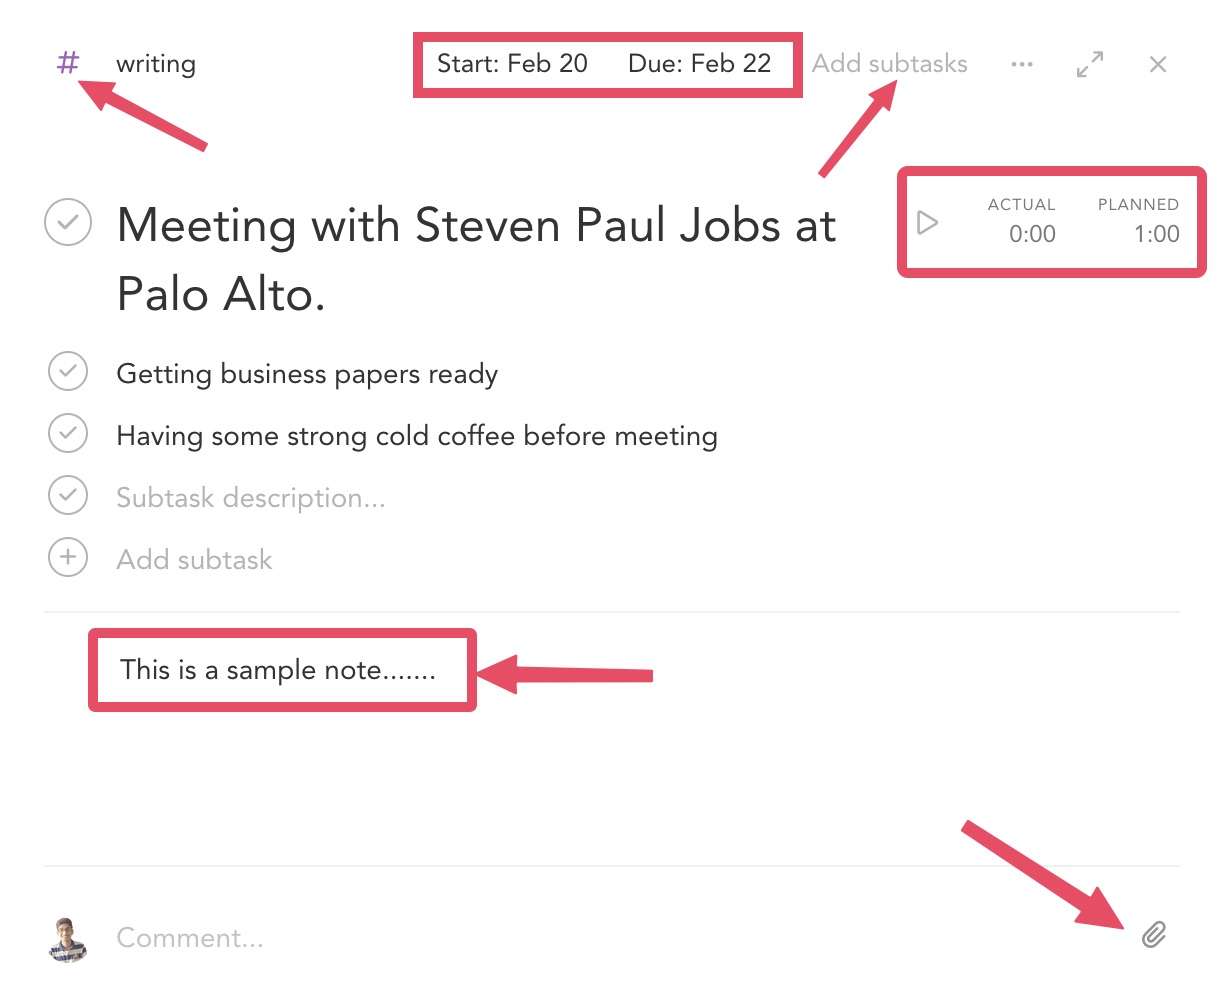
Task: Open the three-dot more options menu
Action: pos(1021,64)
